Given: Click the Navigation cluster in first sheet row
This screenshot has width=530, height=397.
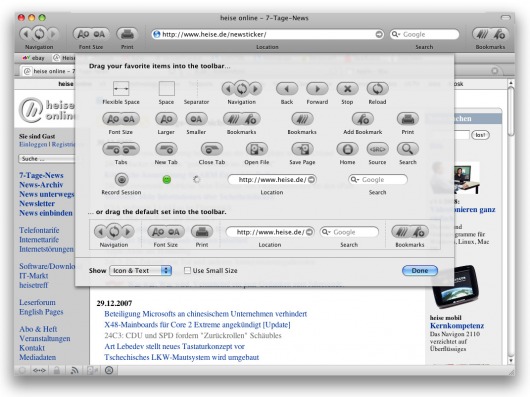Looking at the screenshot, I should pyautogui.click(x=241, y=89).
